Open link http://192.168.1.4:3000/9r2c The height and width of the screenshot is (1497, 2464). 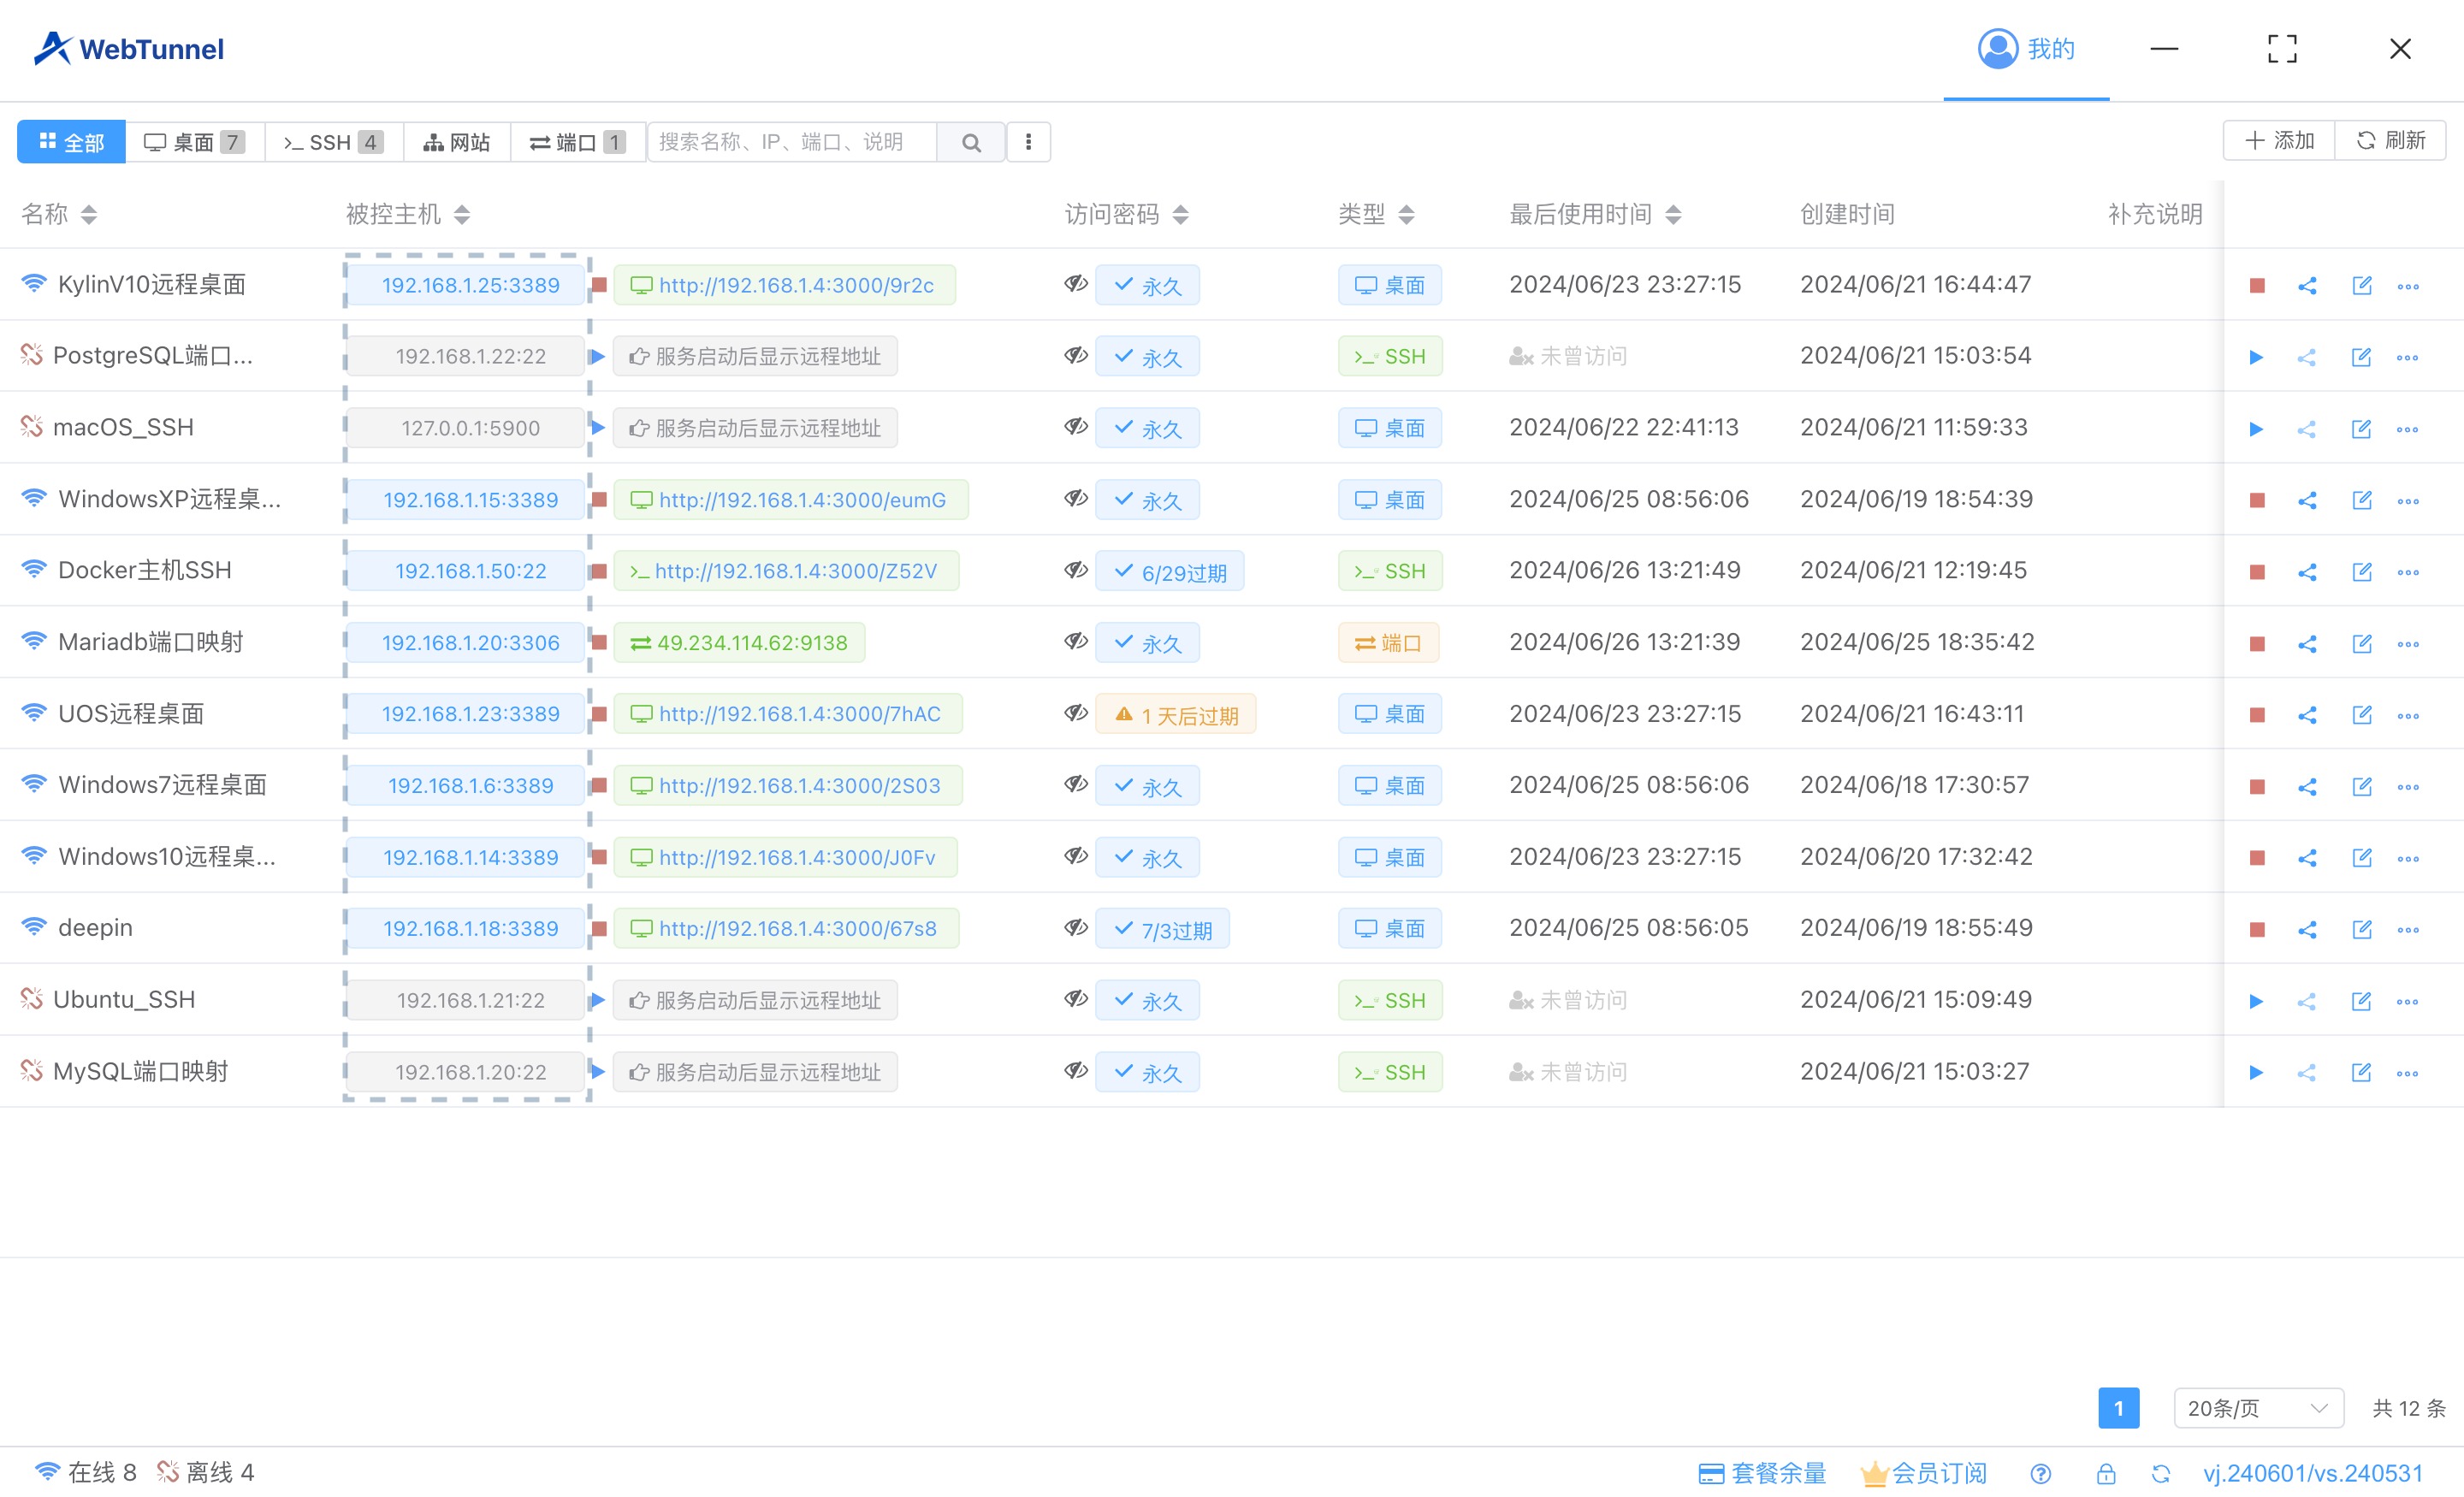pyautogui.click(x=784, y=285)
